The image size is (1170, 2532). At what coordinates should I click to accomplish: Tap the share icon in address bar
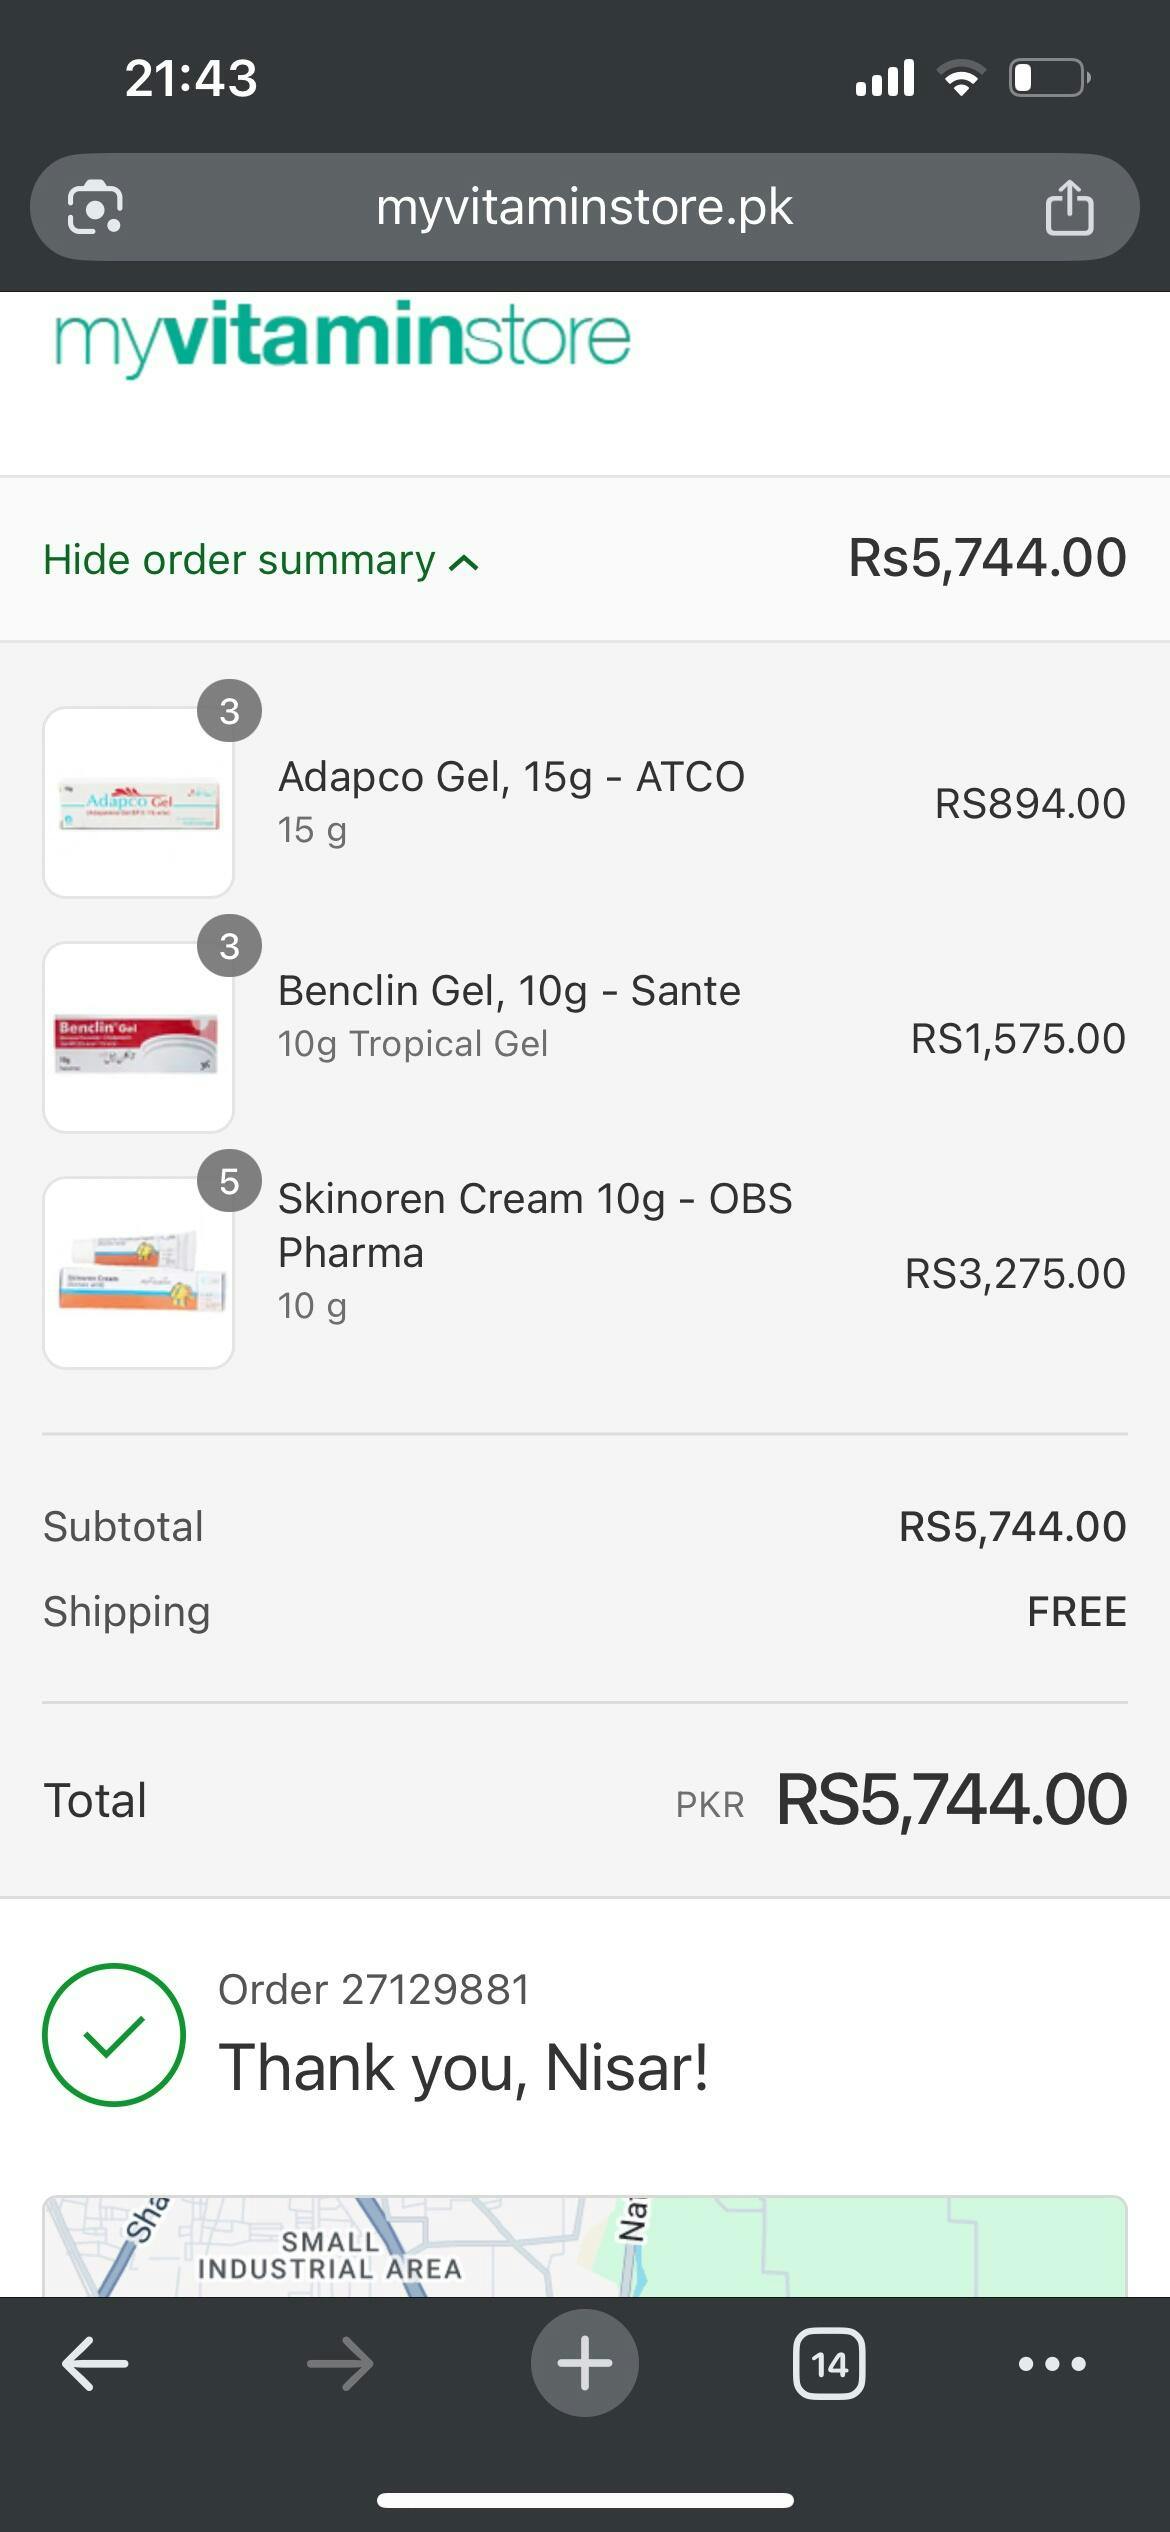[1069, 208]
